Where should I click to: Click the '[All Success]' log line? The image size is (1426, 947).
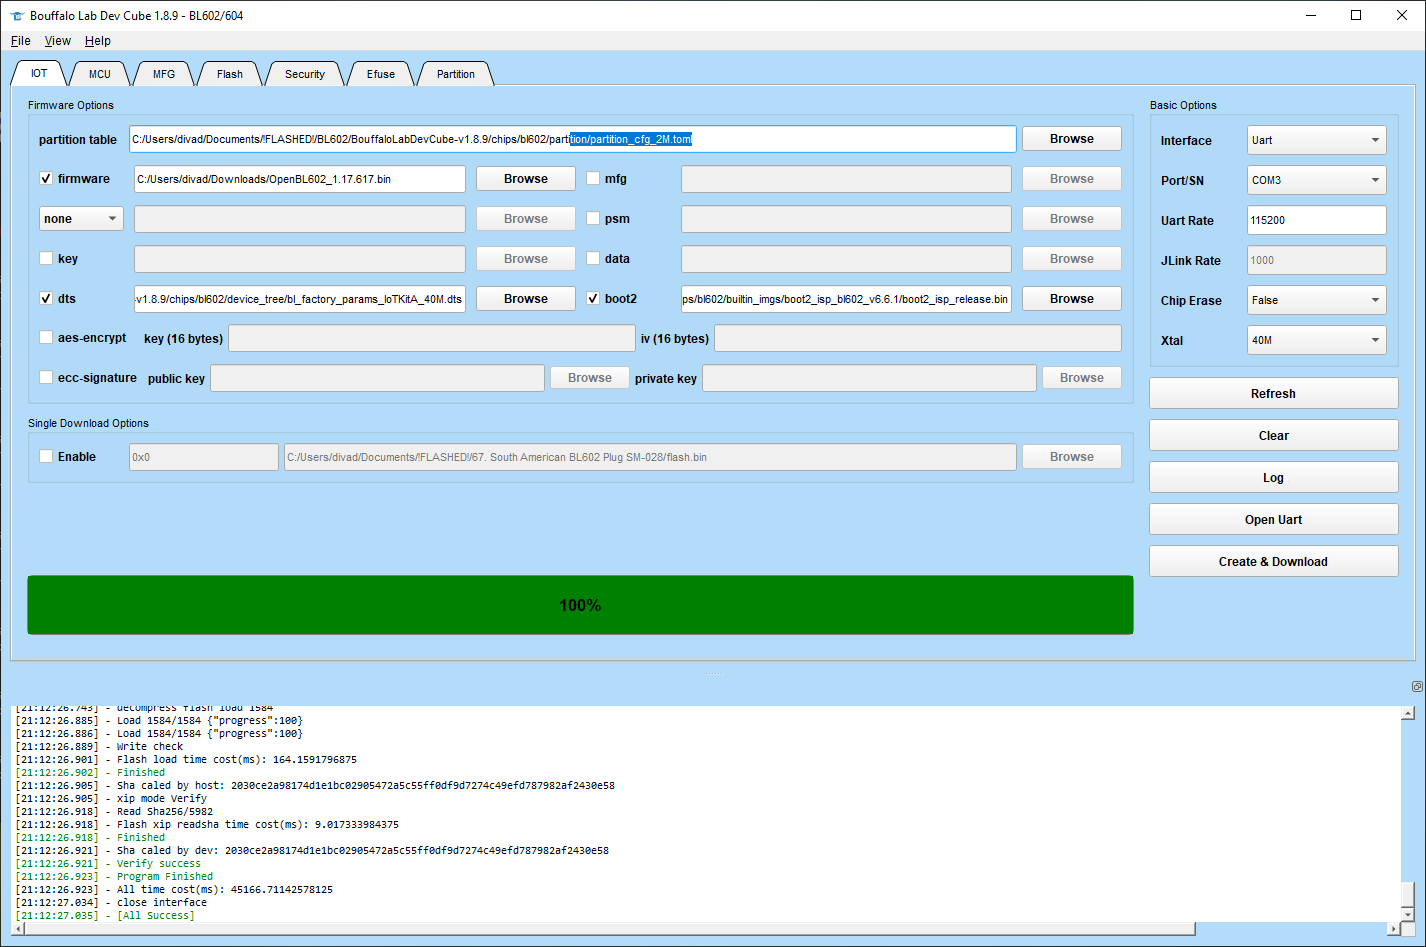pos(105,916)
